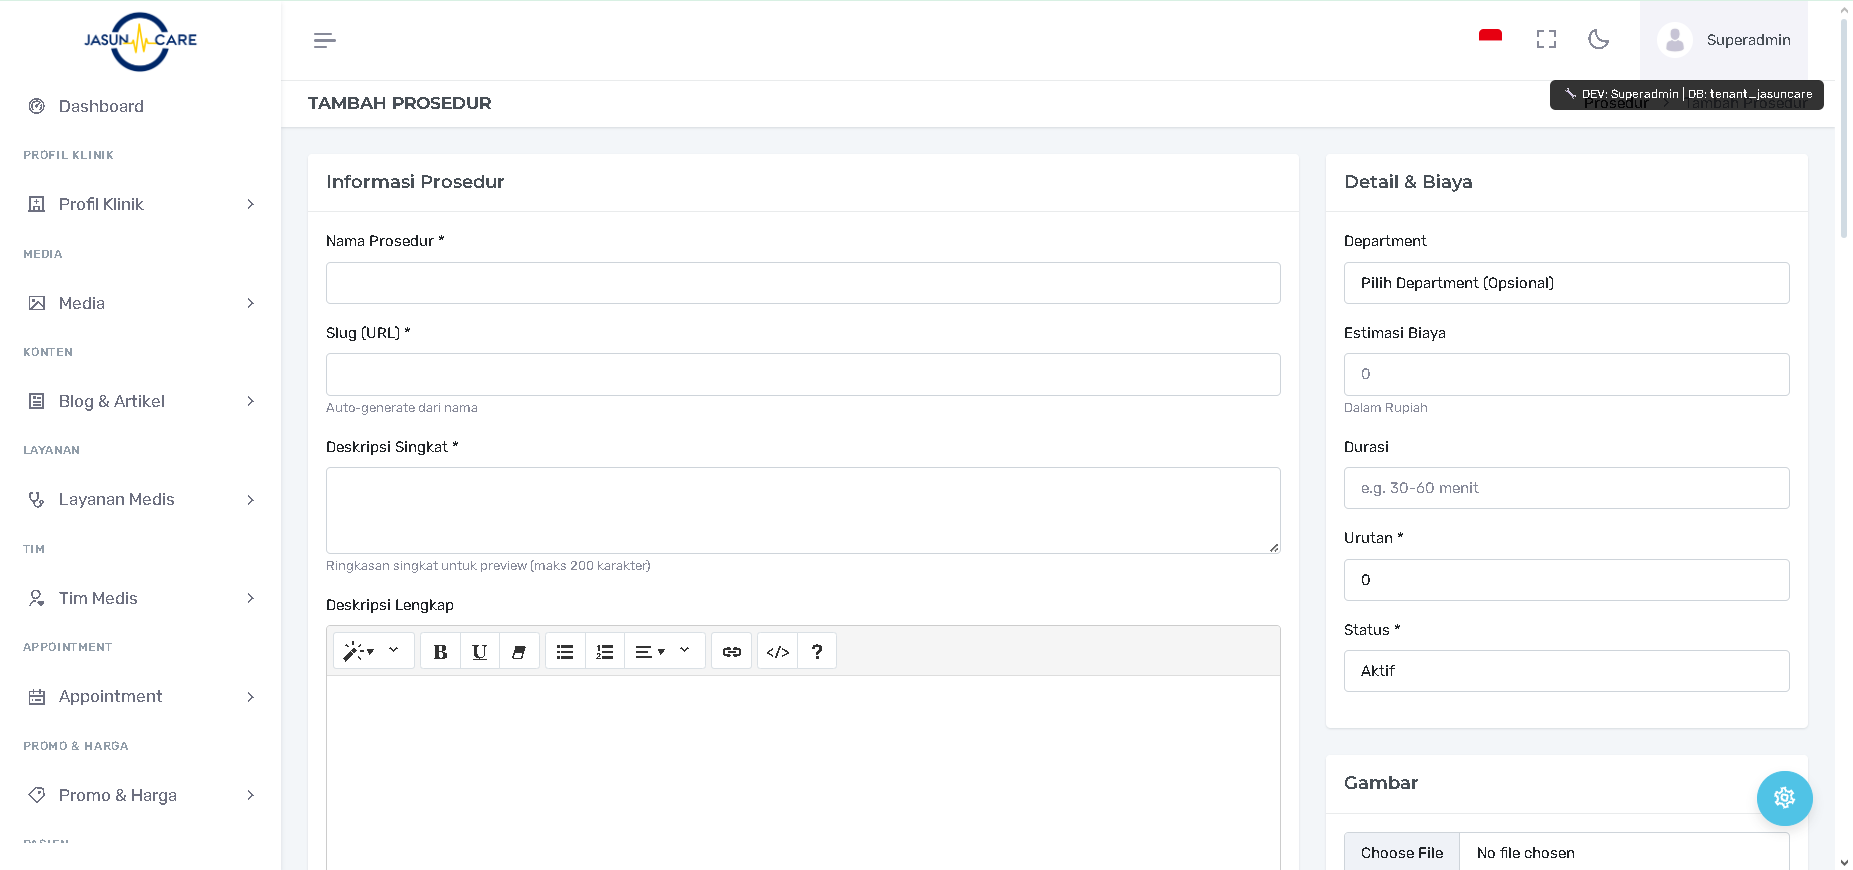The image size is (1853, 870).
Task: Toggle dark mode with the moon icon
Action: [x=1598, y=40]
